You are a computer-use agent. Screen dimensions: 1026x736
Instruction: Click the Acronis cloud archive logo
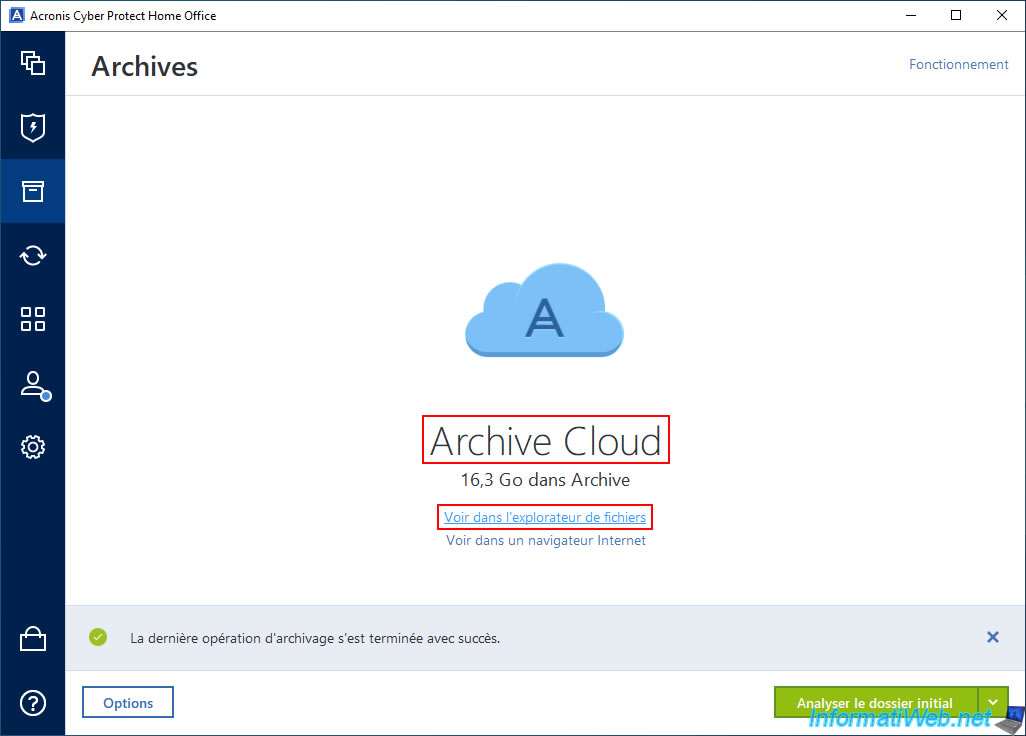(544, 309)
